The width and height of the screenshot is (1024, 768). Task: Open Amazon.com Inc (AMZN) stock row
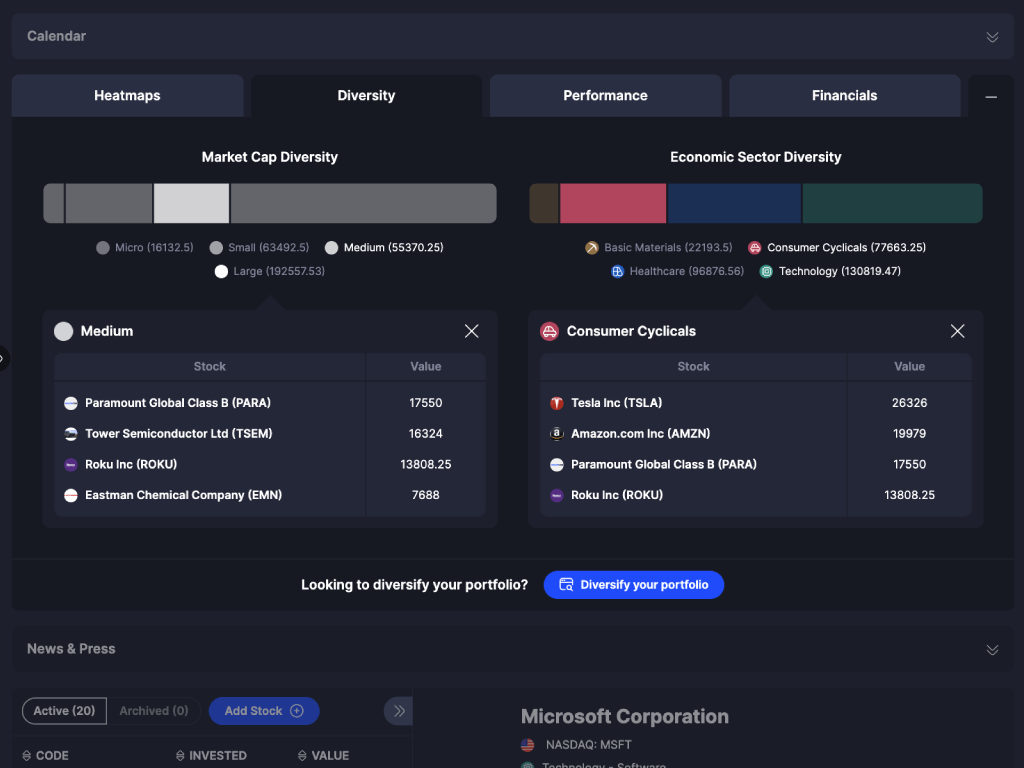click(x=756, y=434)
